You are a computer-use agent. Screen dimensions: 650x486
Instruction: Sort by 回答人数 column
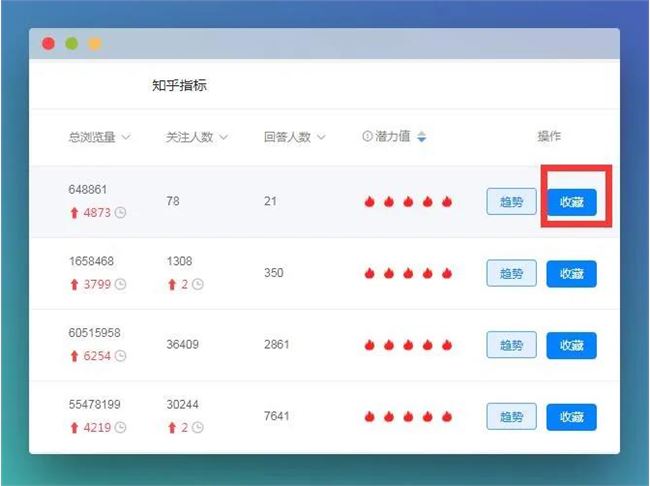coord(295,137)
